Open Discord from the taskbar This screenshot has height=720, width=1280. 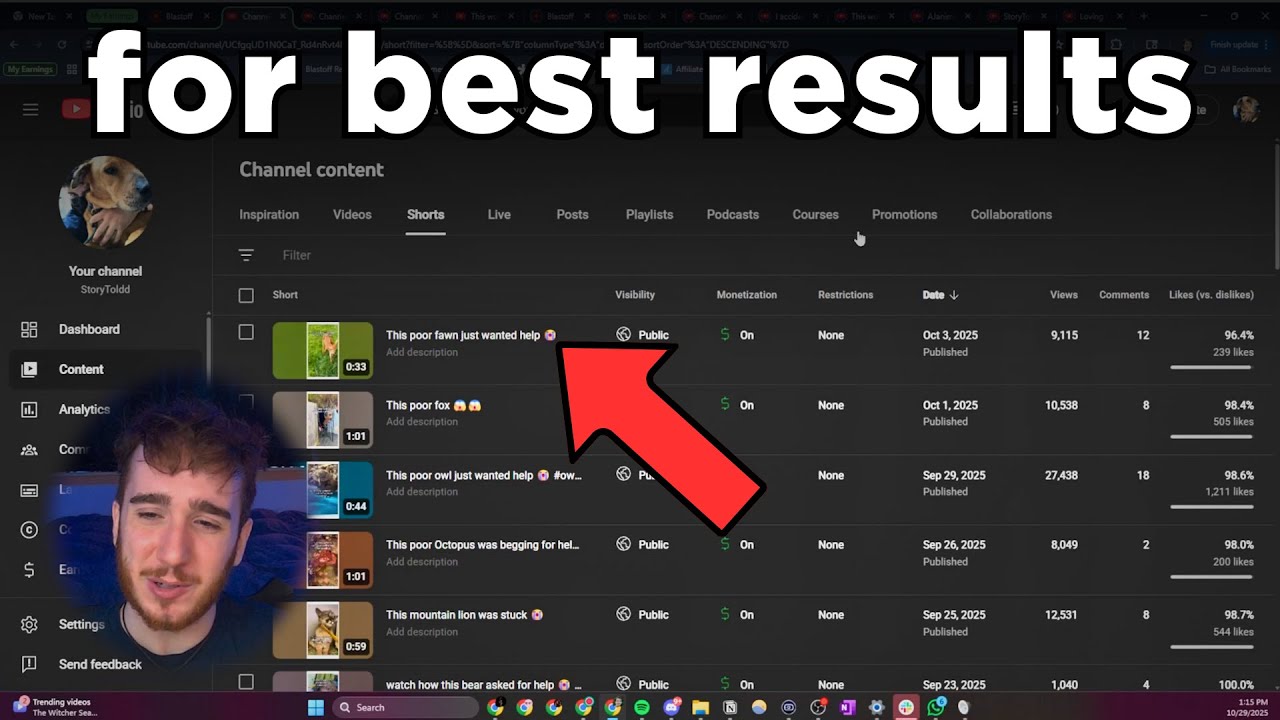click(x=672, y=707)
